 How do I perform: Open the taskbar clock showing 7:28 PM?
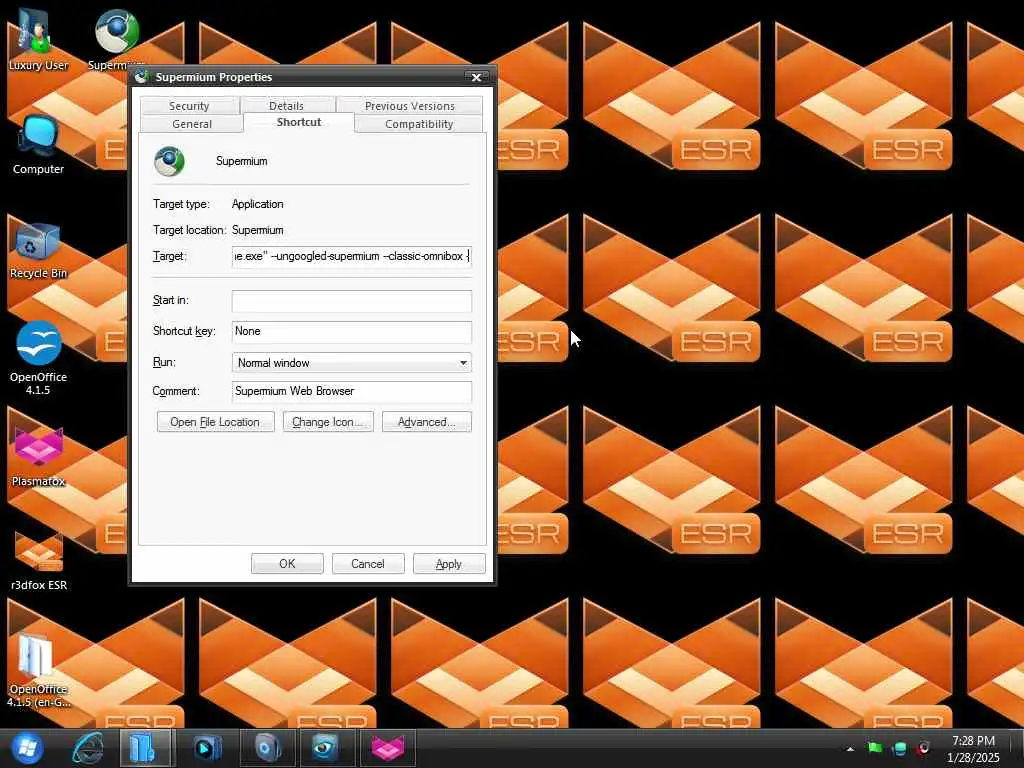pyautogui.click(x=973, y=749)
